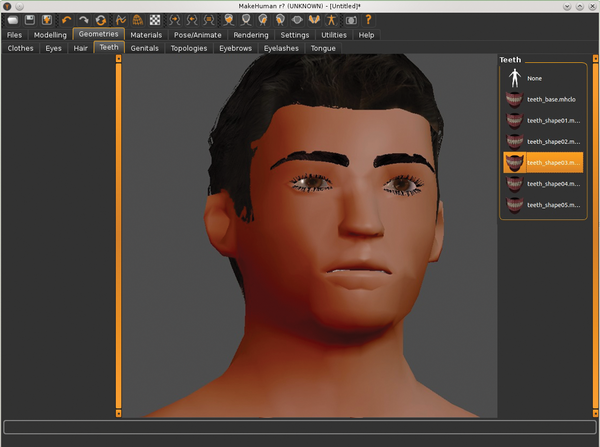Click the full body figure camera icon

pyautogui.click(x=331, y=20)
